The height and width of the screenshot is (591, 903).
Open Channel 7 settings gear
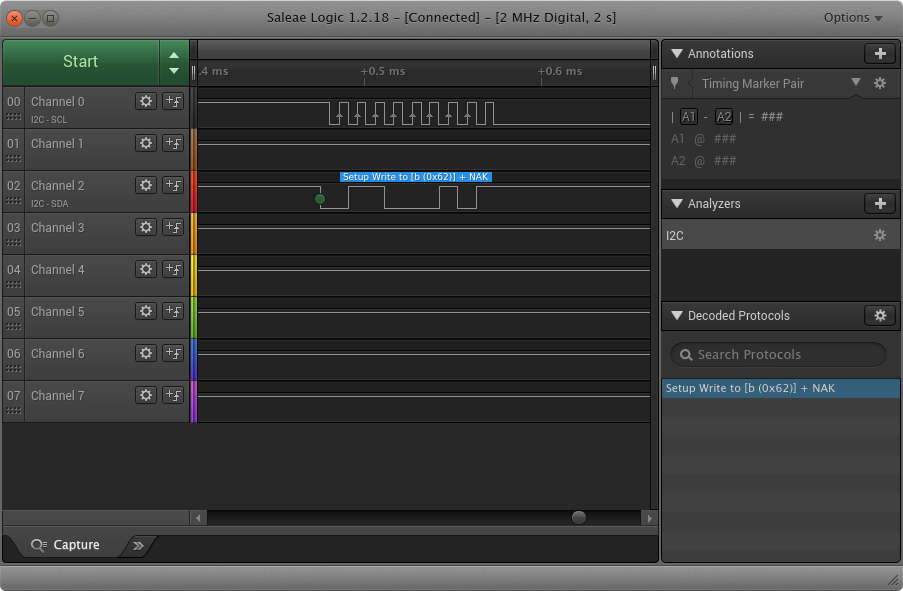tap(146, 396)
